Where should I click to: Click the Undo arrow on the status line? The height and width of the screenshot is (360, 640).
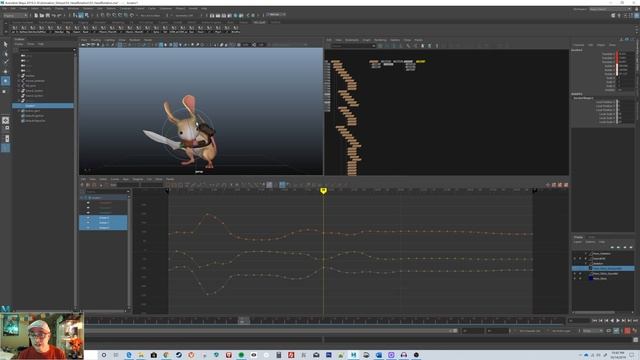coord(54,16)
